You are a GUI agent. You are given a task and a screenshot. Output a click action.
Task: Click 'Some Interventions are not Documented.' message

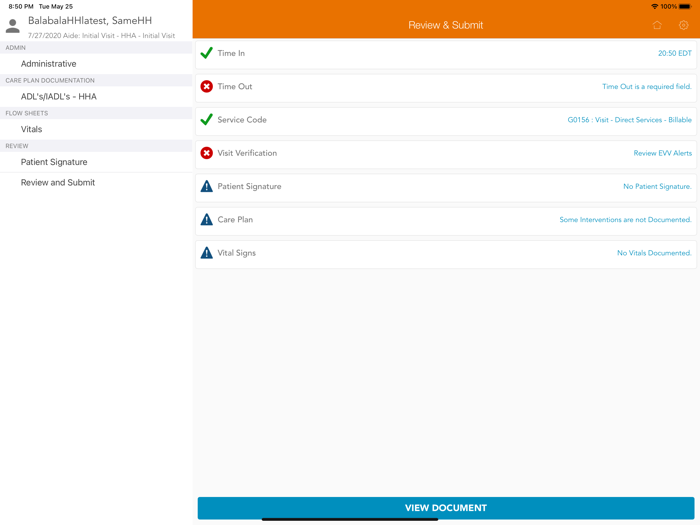(x=625, y=220)
